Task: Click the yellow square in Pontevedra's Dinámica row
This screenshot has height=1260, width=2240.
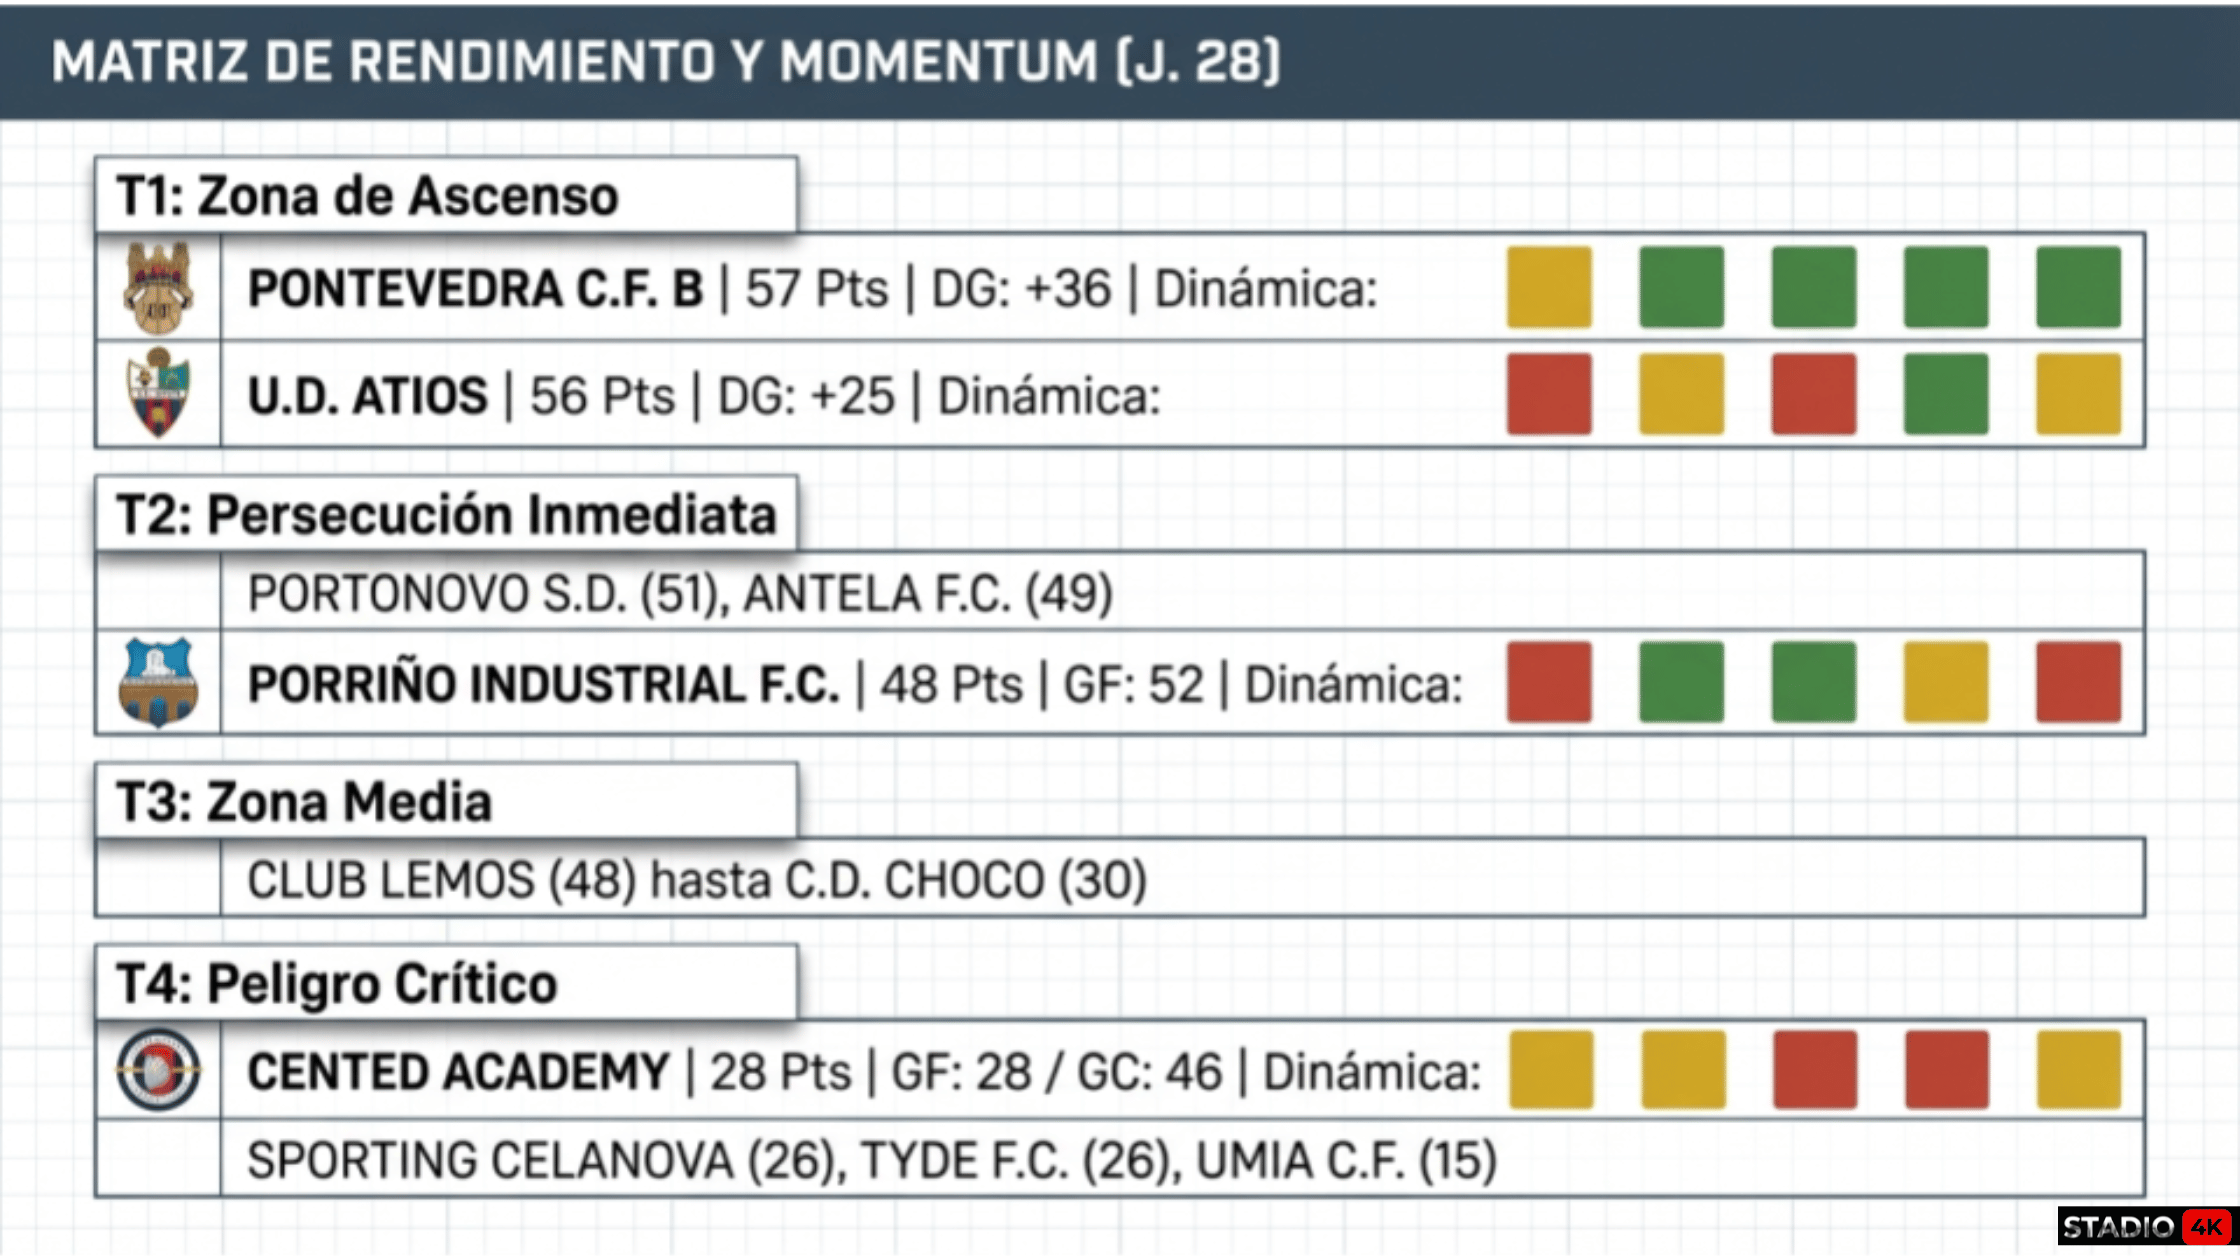Action: [1549, 288]
